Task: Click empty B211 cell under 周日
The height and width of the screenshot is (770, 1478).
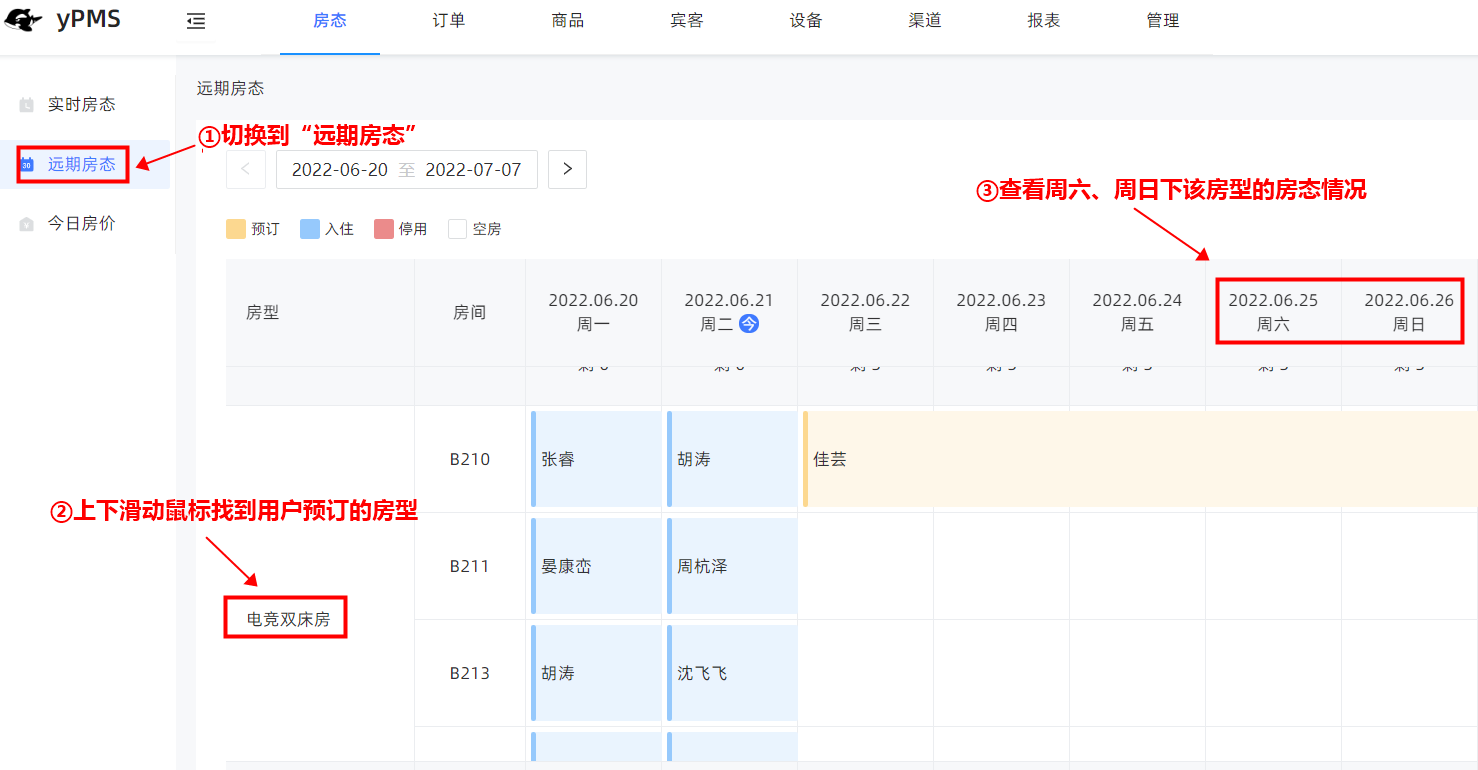Action: [1410, 566]
